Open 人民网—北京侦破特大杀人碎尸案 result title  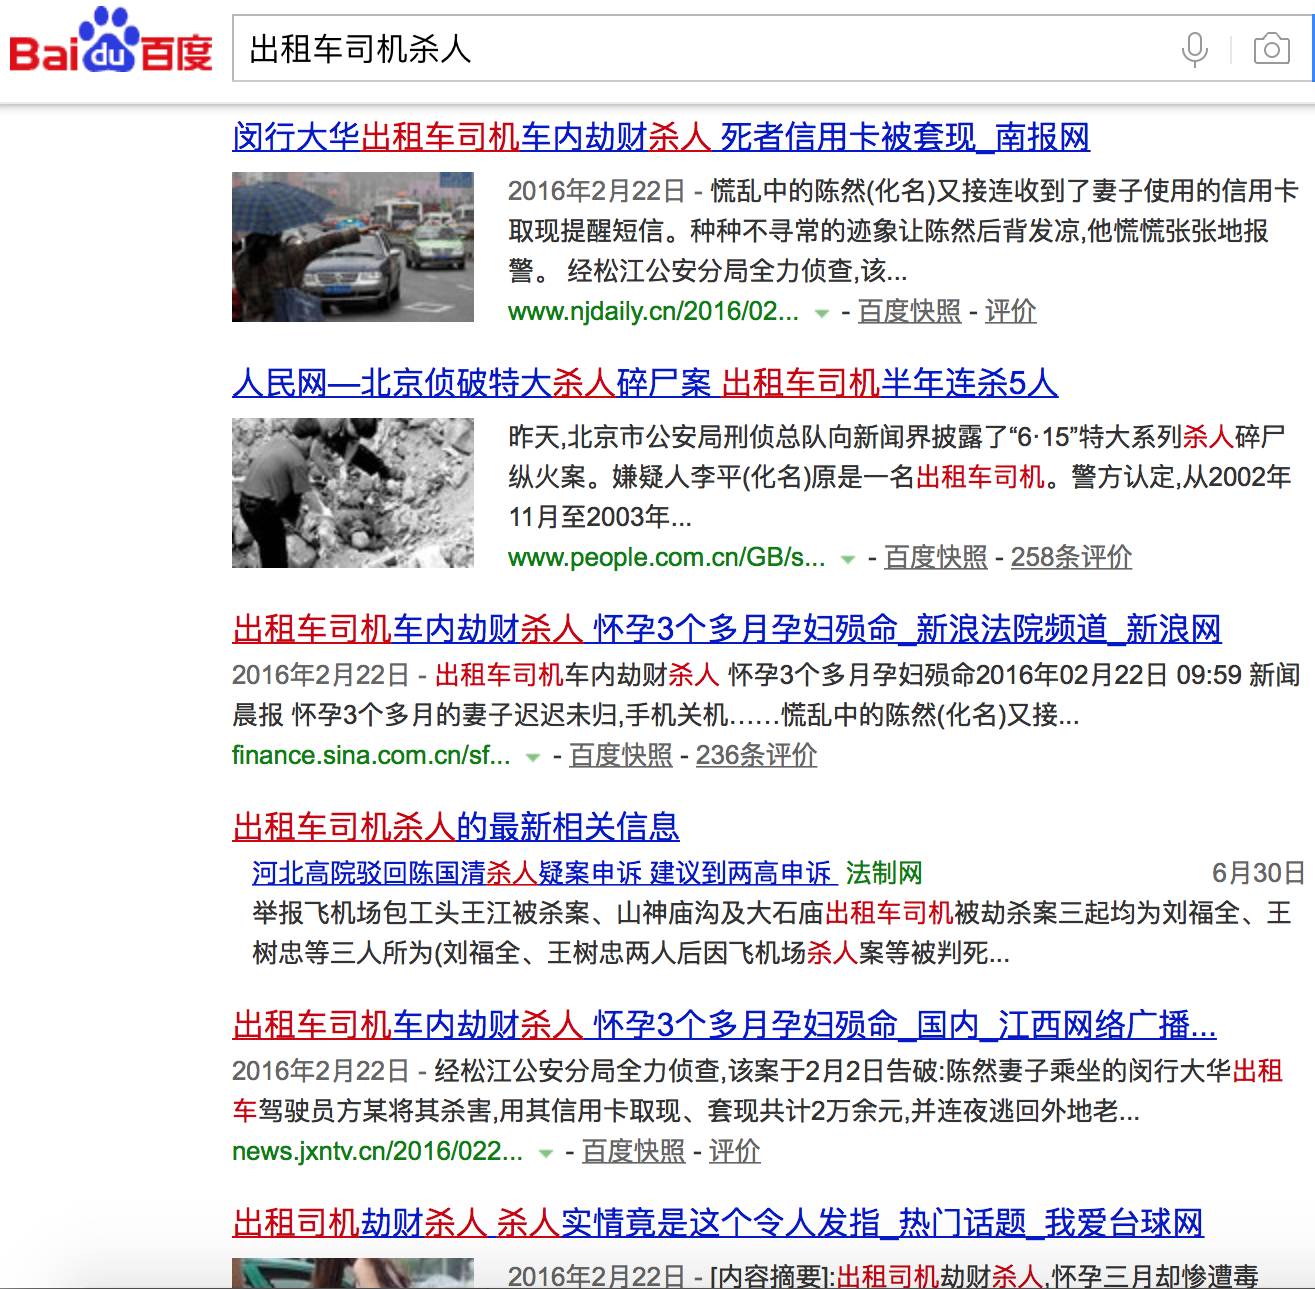[x=645, y=383]
